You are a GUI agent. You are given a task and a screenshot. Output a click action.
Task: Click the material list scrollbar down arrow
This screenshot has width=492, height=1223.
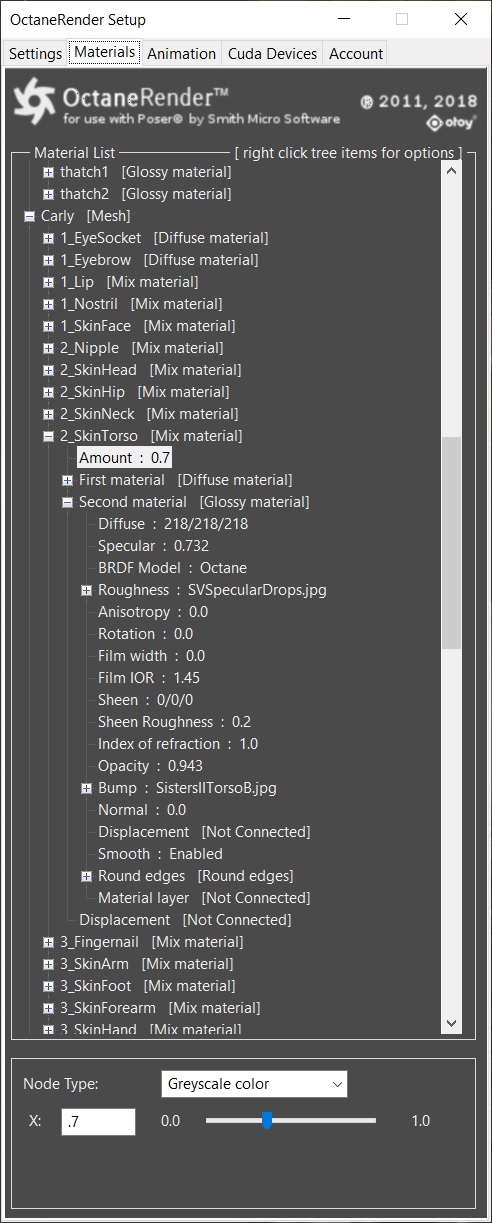pyautogui.click(x=451, y=1022)
